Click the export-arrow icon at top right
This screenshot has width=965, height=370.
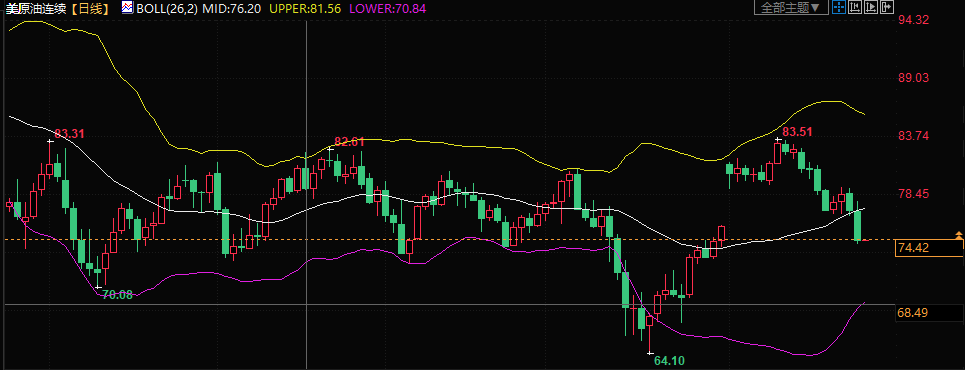[887, 7]
